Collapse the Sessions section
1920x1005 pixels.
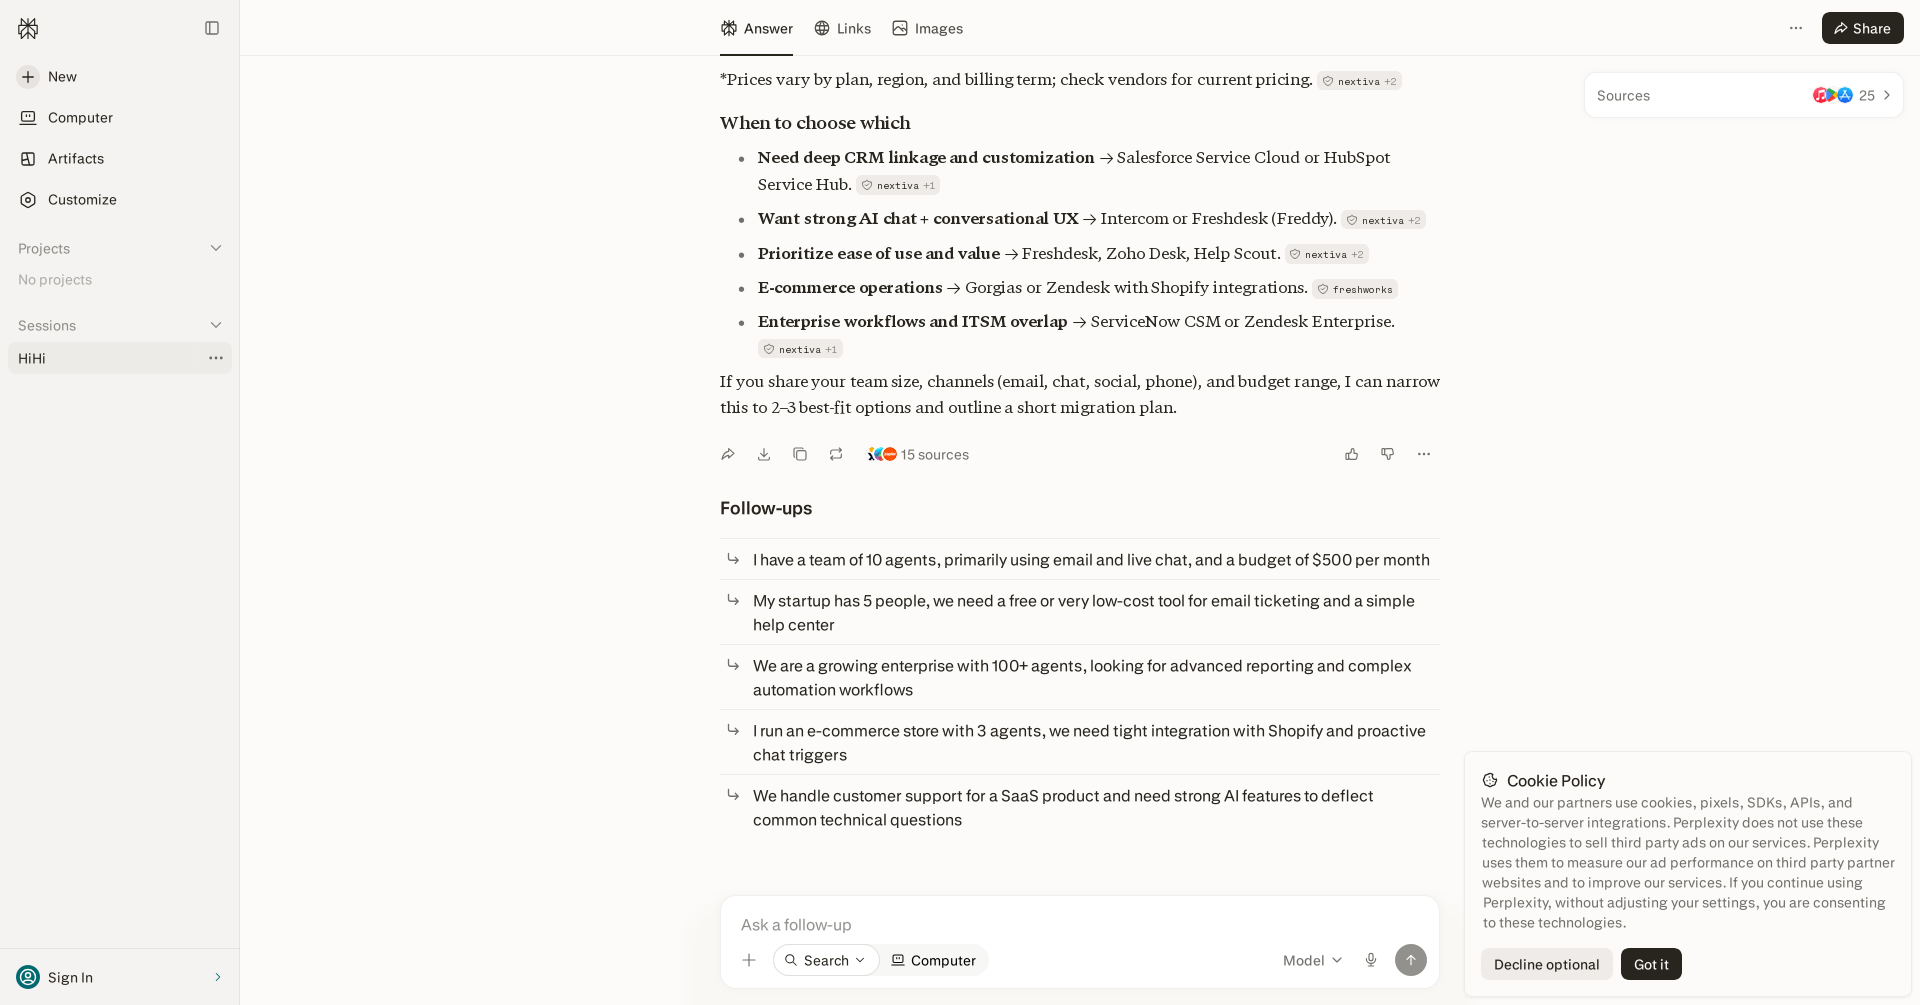pyautogui.click(x=216, y=325)
